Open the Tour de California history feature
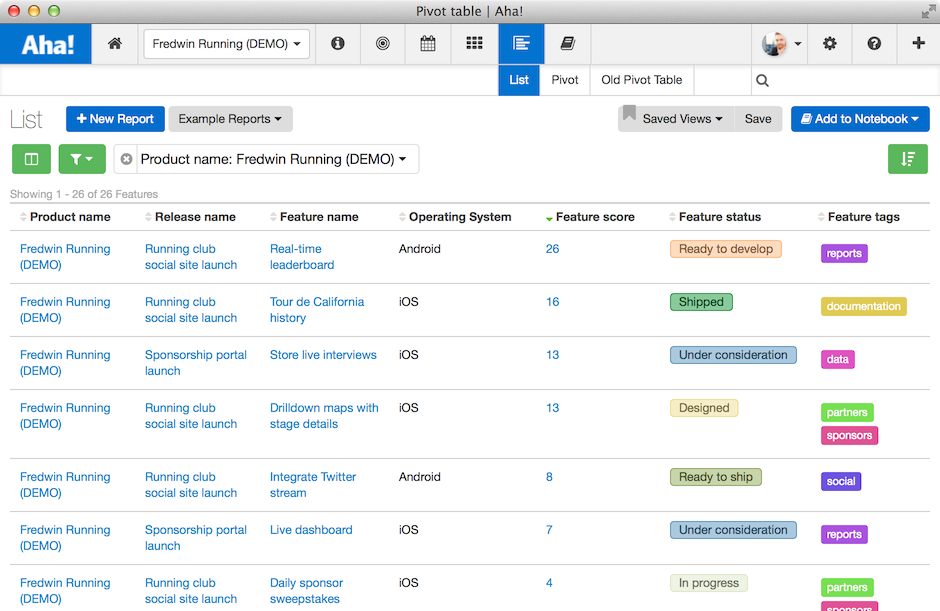940x611 pixels. tap(317, 310)
